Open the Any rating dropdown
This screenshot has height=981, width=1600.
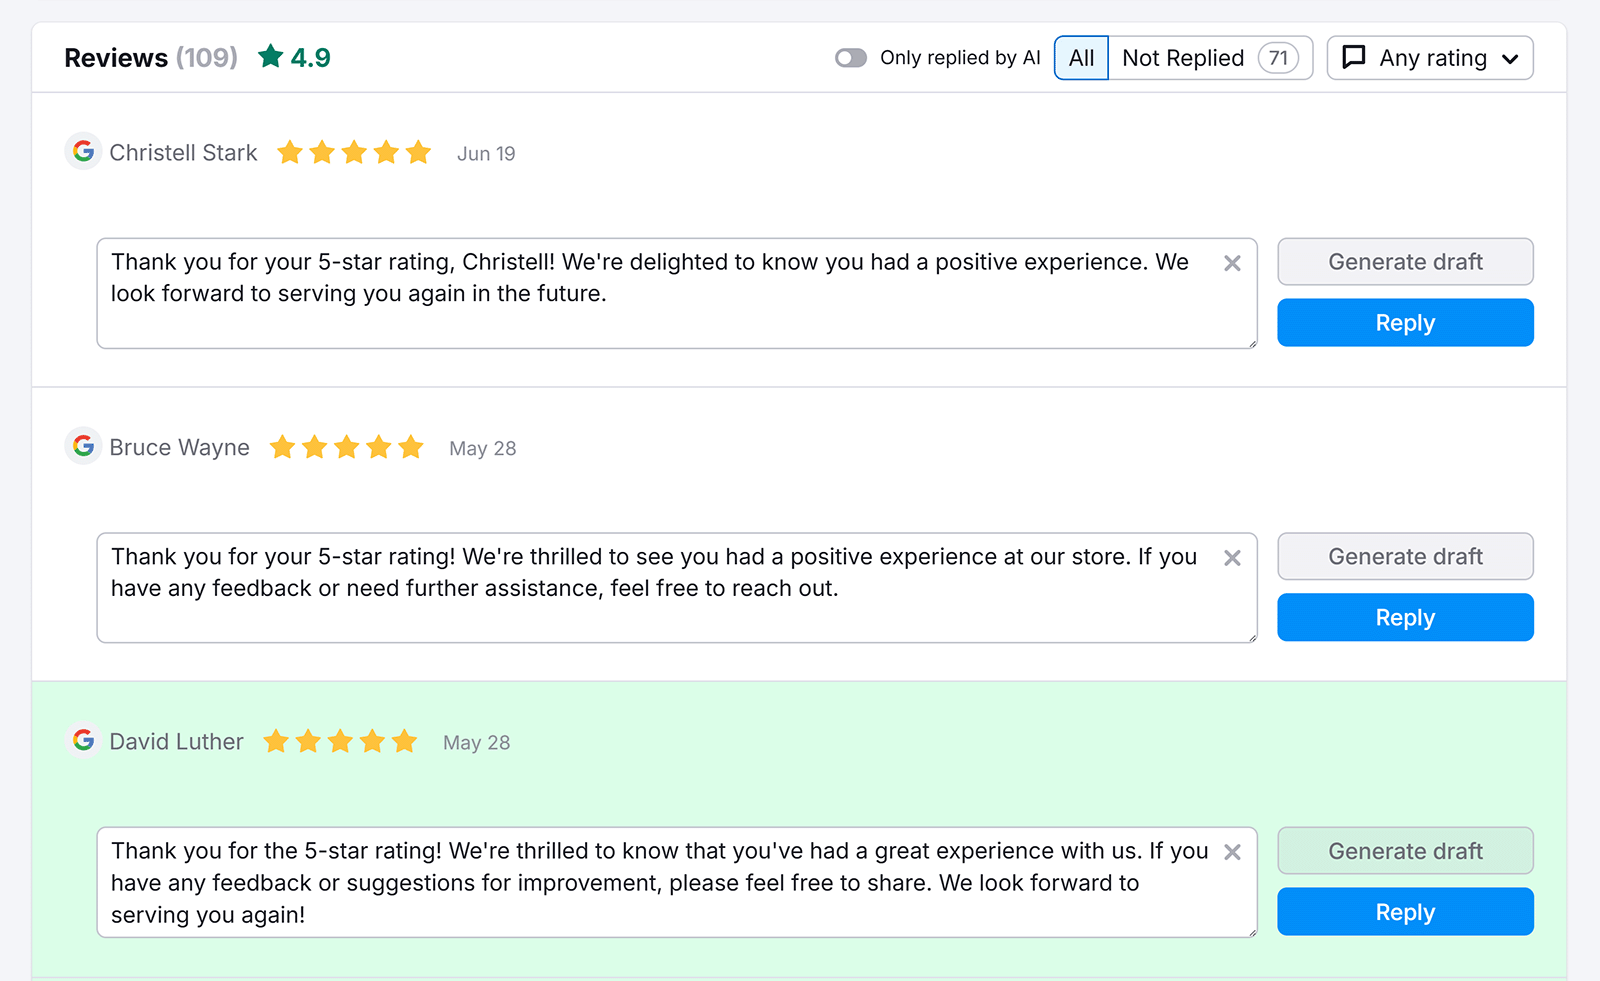[x=1430, y=58]
